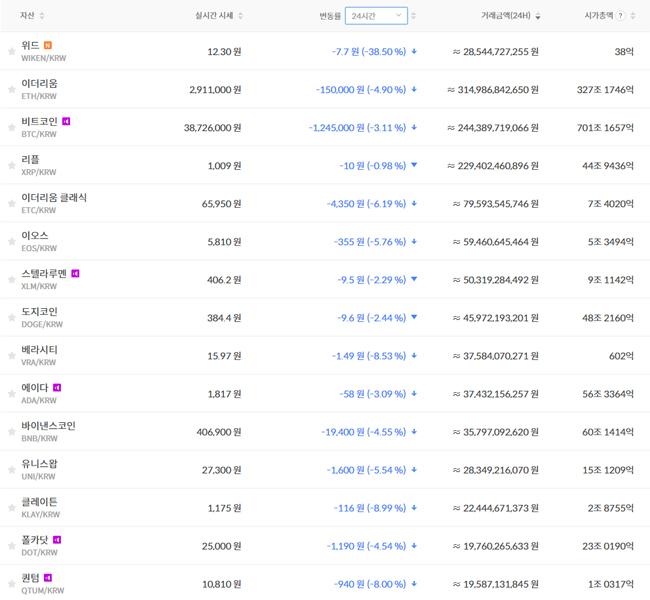
Task: Star the XLM/KRW asset
Action: pyautogui.click(x=12, y=279)
